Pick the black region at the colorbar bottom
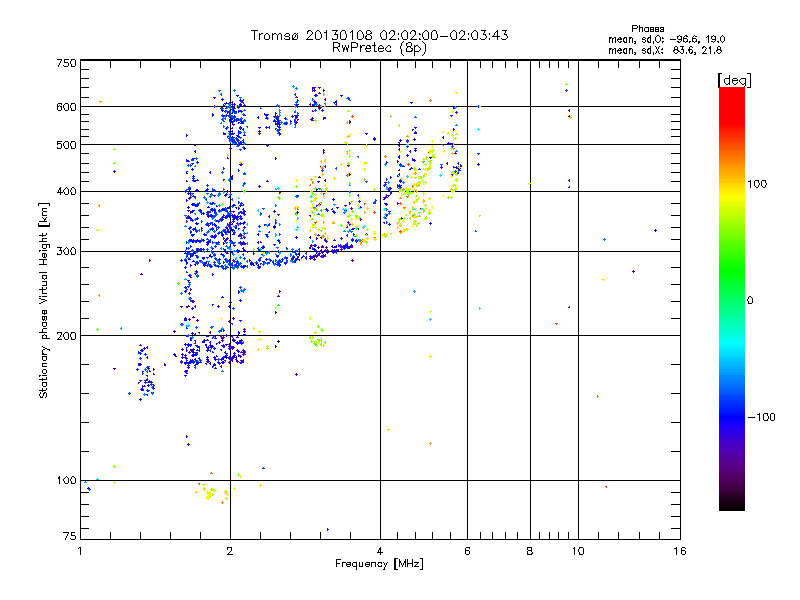This screenshot has height=600, width=800. coord(731,503)
